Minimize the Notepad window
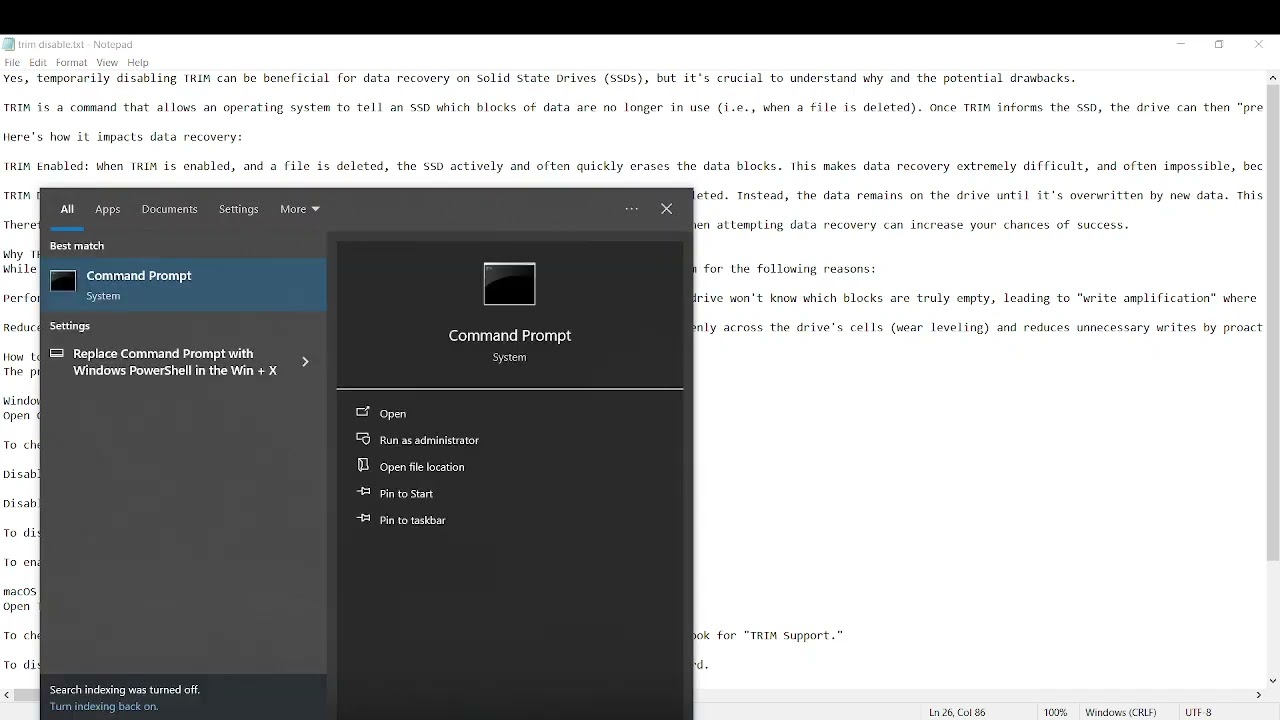This screenshot has height=720, width=1280. pos(1181,45)
